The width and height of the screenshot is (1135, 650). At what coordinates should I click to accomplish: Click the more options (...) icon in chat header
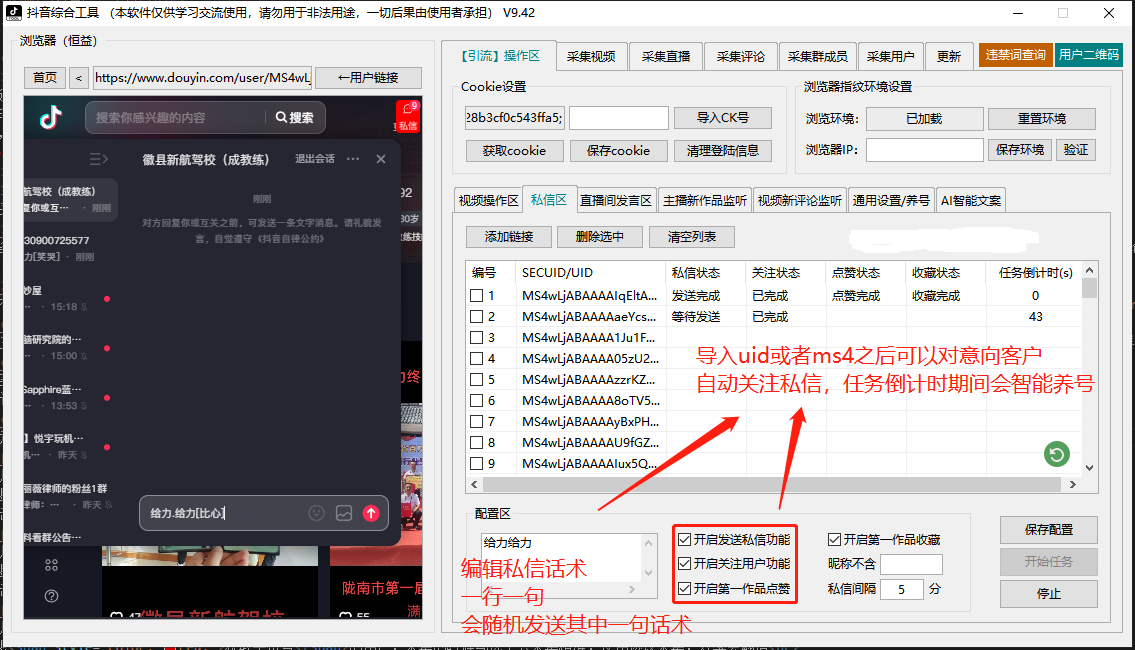(354, 159)
